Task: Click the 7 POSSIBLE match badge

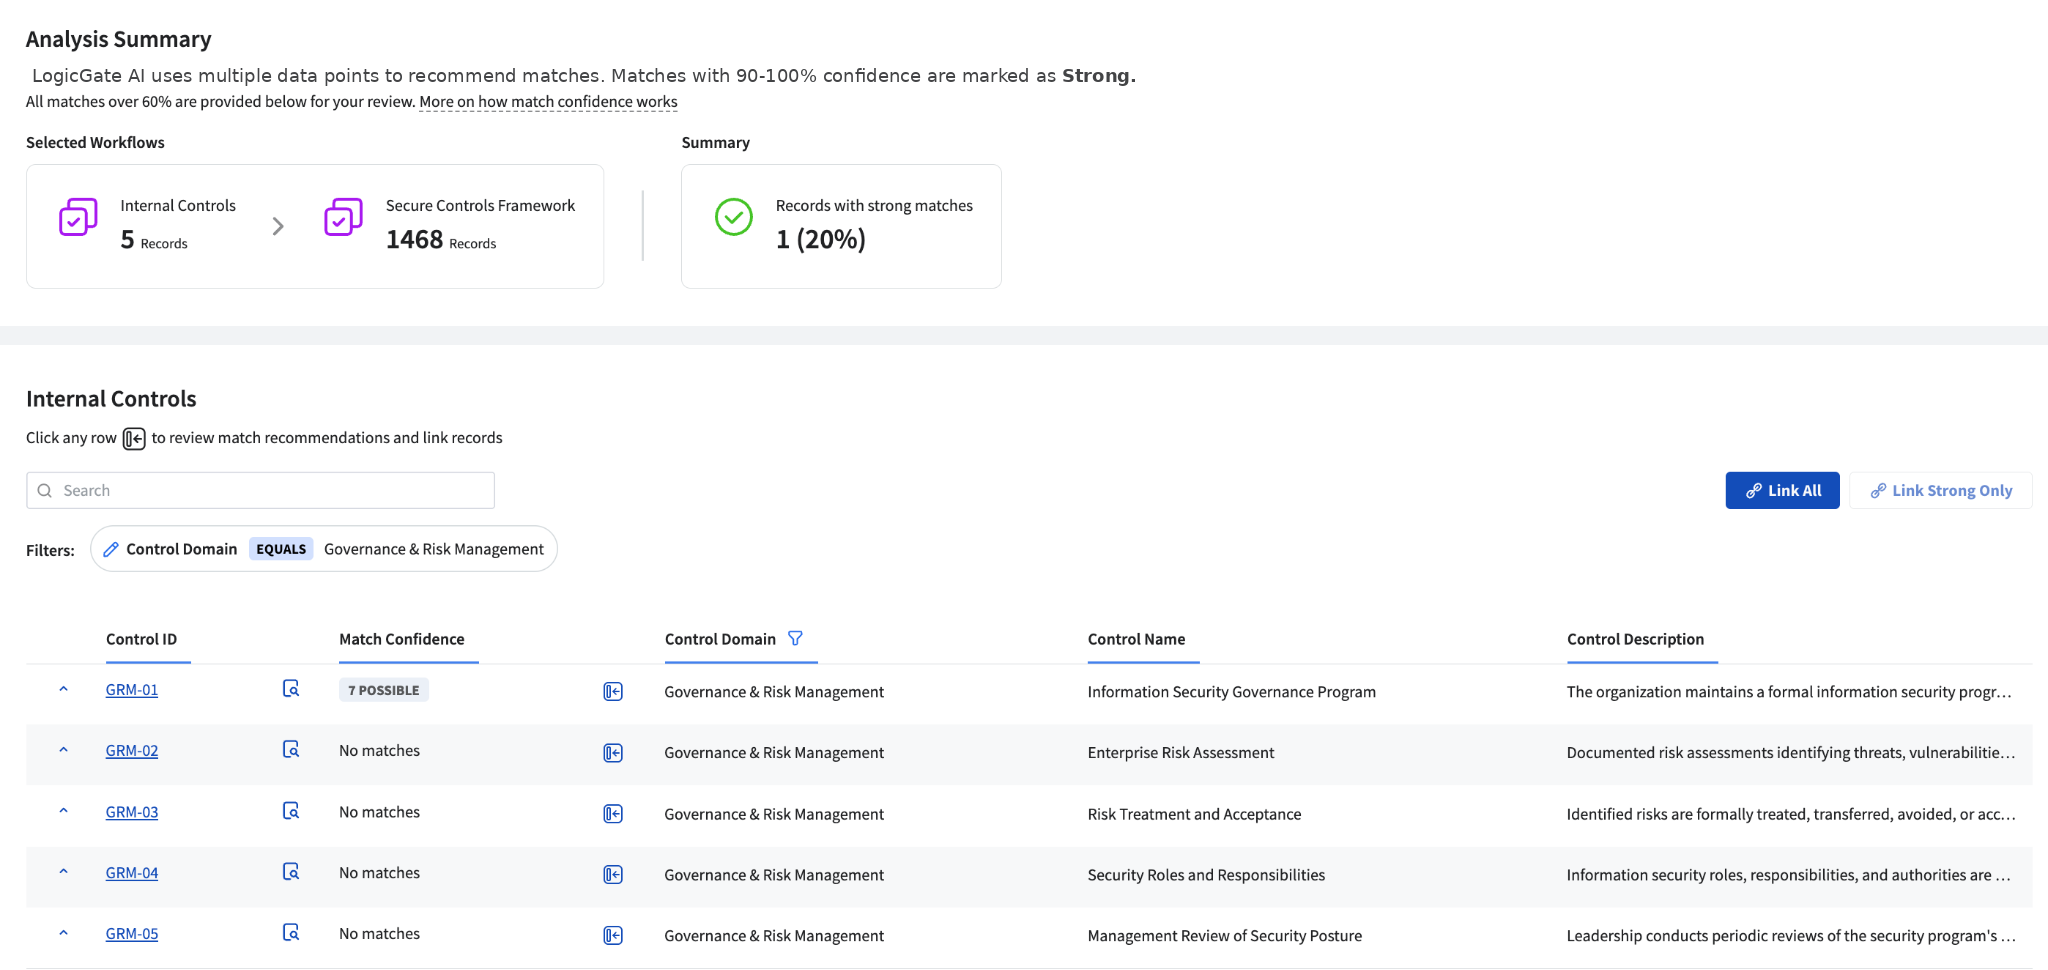Action: pyautogui.click(x=384, y=690)
